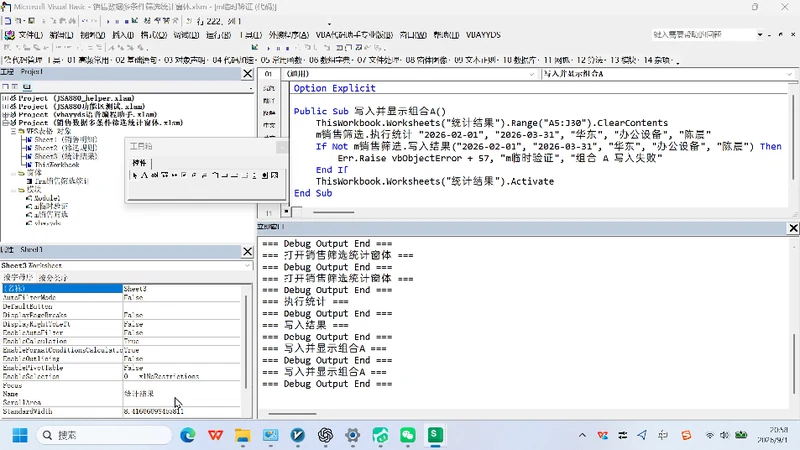
Task: Click the help question input box
Action: point(703,34)
